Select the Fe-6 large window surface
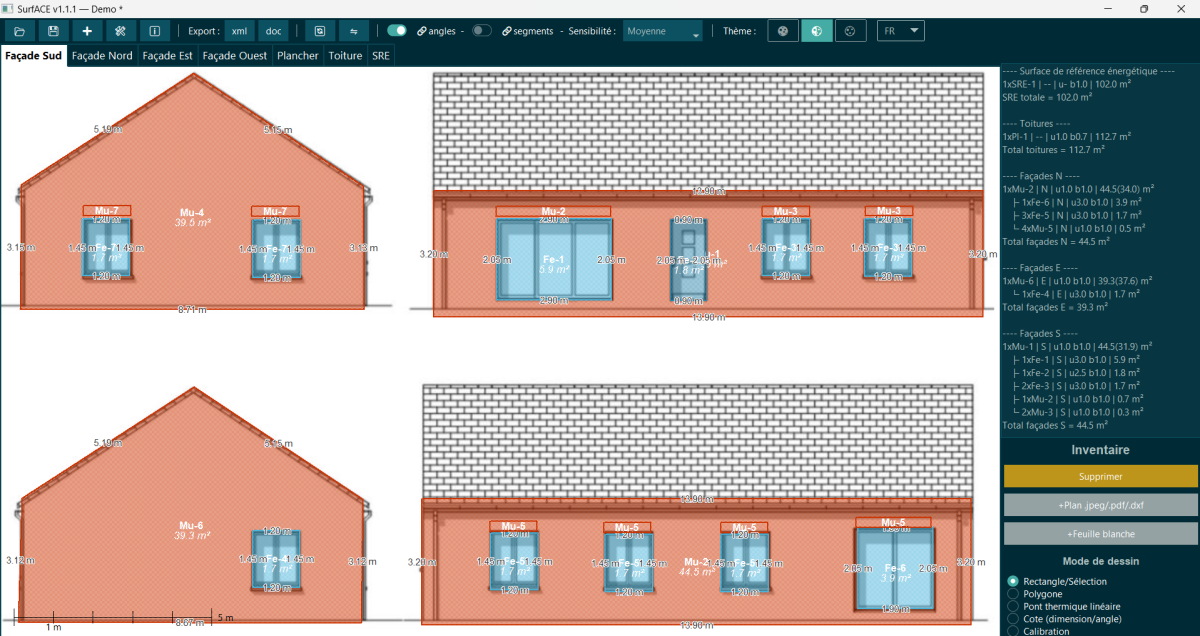 (895, 567)
